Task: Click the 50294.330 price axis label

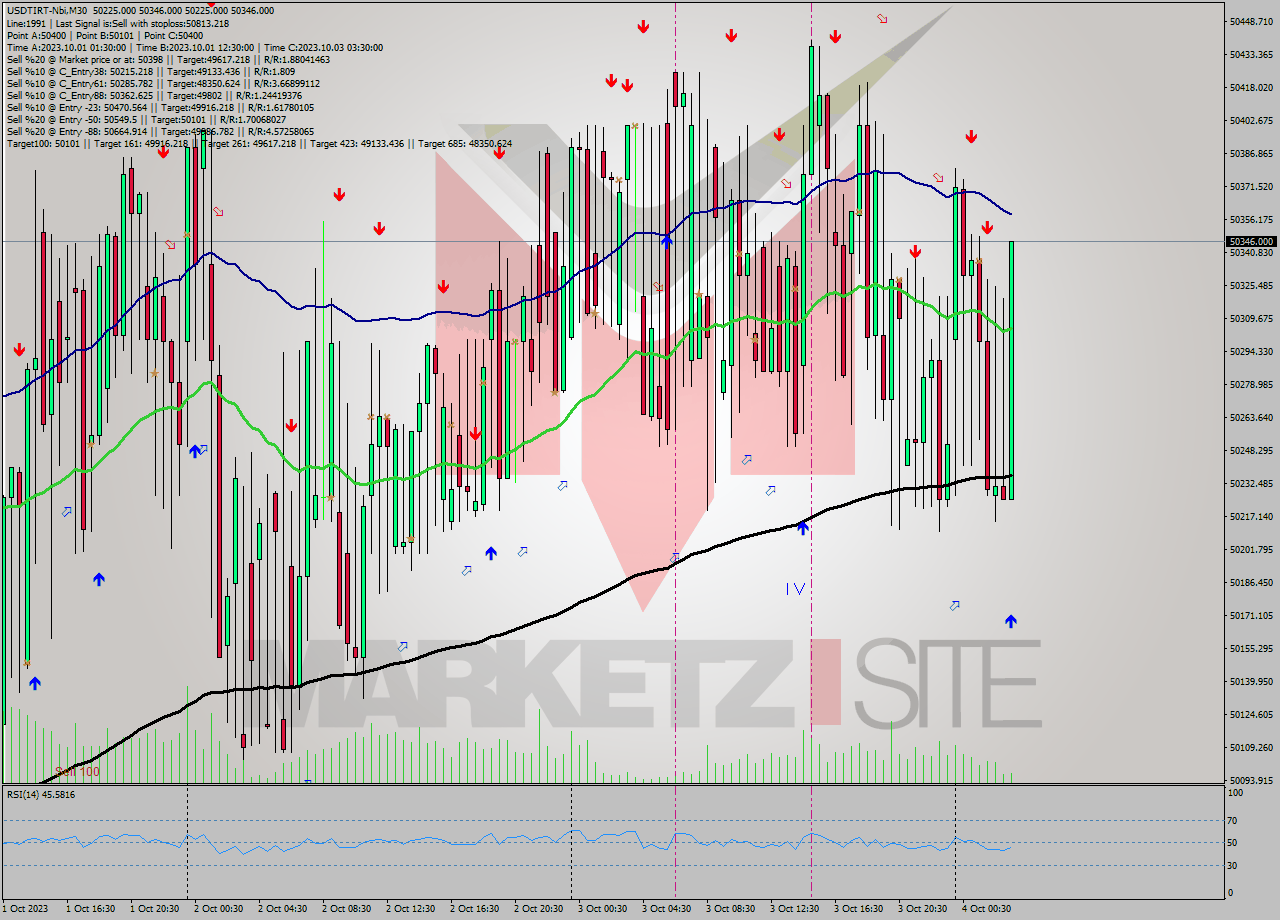Action: [x=1250, y=351]
